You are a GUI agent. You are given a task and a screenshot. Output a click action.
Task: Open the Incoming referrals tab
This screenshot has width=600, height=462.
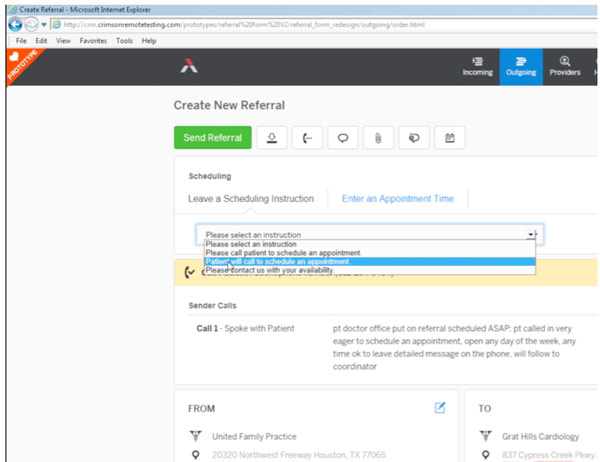click(x=477, y=66)
